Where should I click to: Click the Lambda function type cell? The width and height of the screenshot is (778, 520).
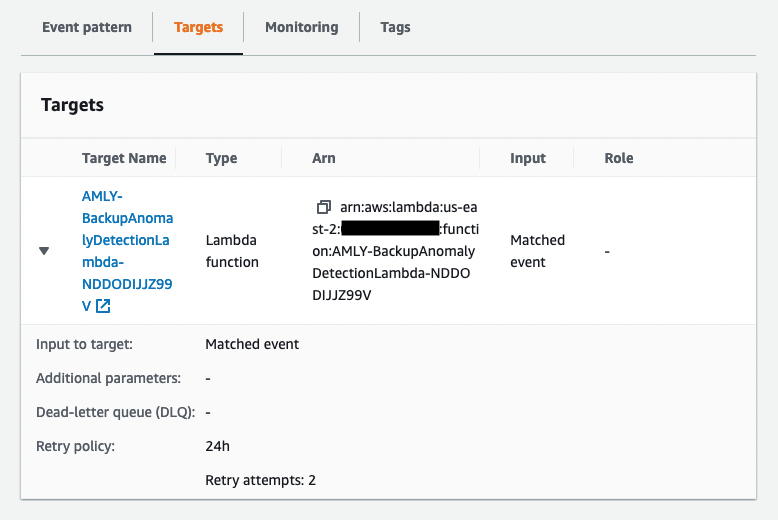[x=232, y=251]
